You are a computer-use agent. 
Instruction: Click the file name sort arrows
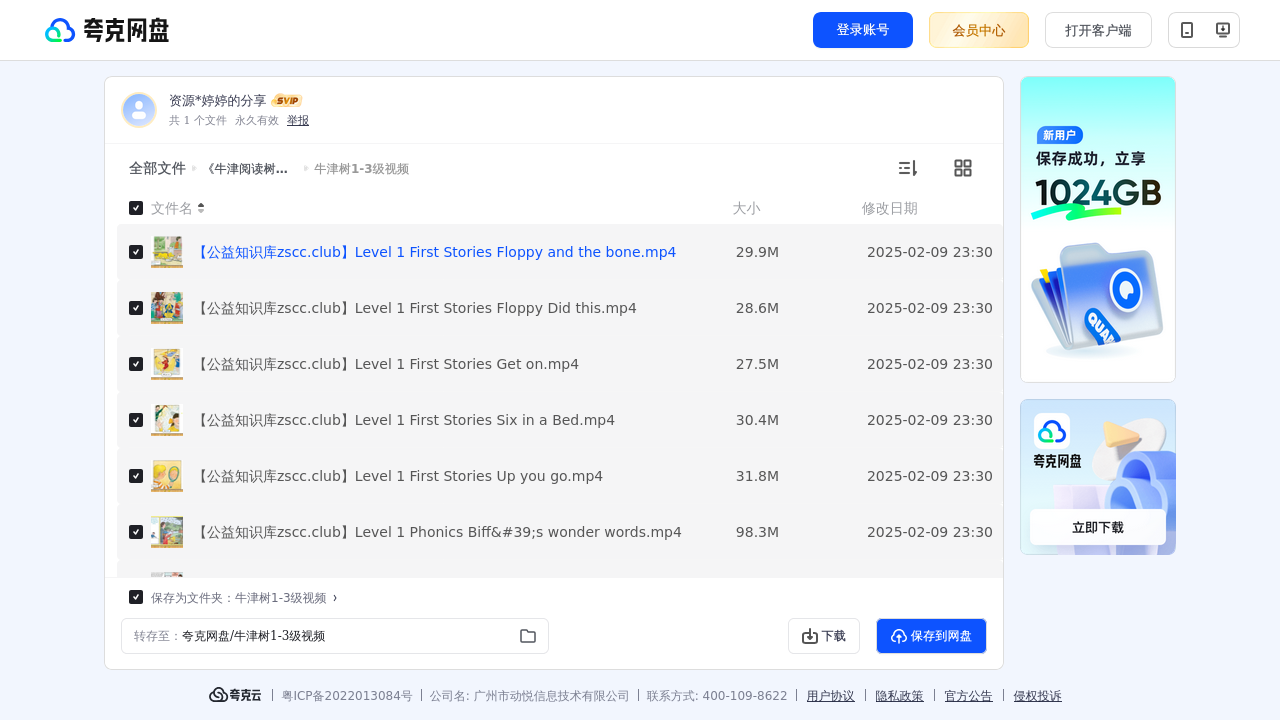click(x=201, y=208)
